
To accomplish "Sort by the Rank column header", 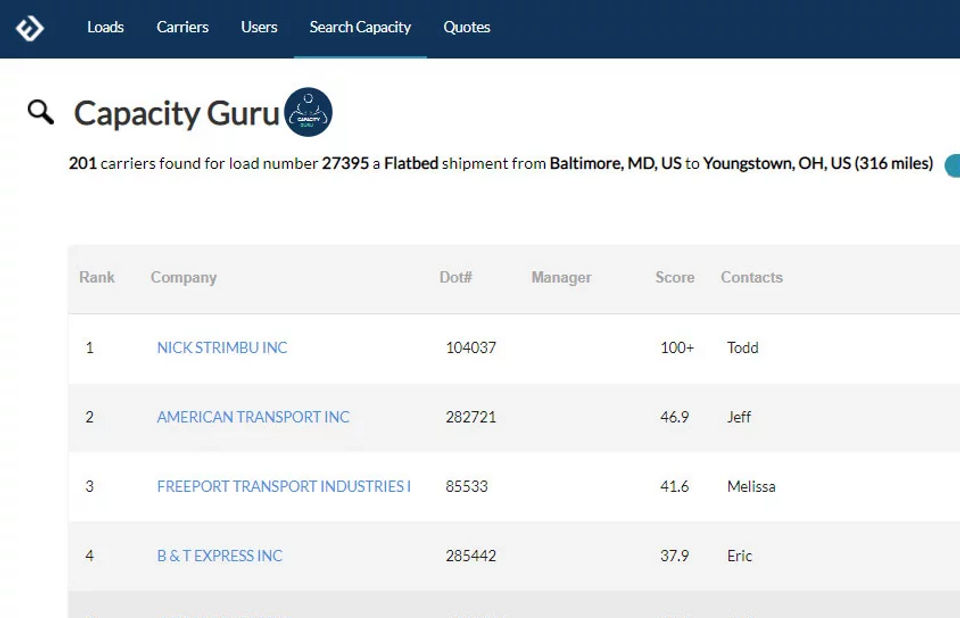I will [97, 277].
